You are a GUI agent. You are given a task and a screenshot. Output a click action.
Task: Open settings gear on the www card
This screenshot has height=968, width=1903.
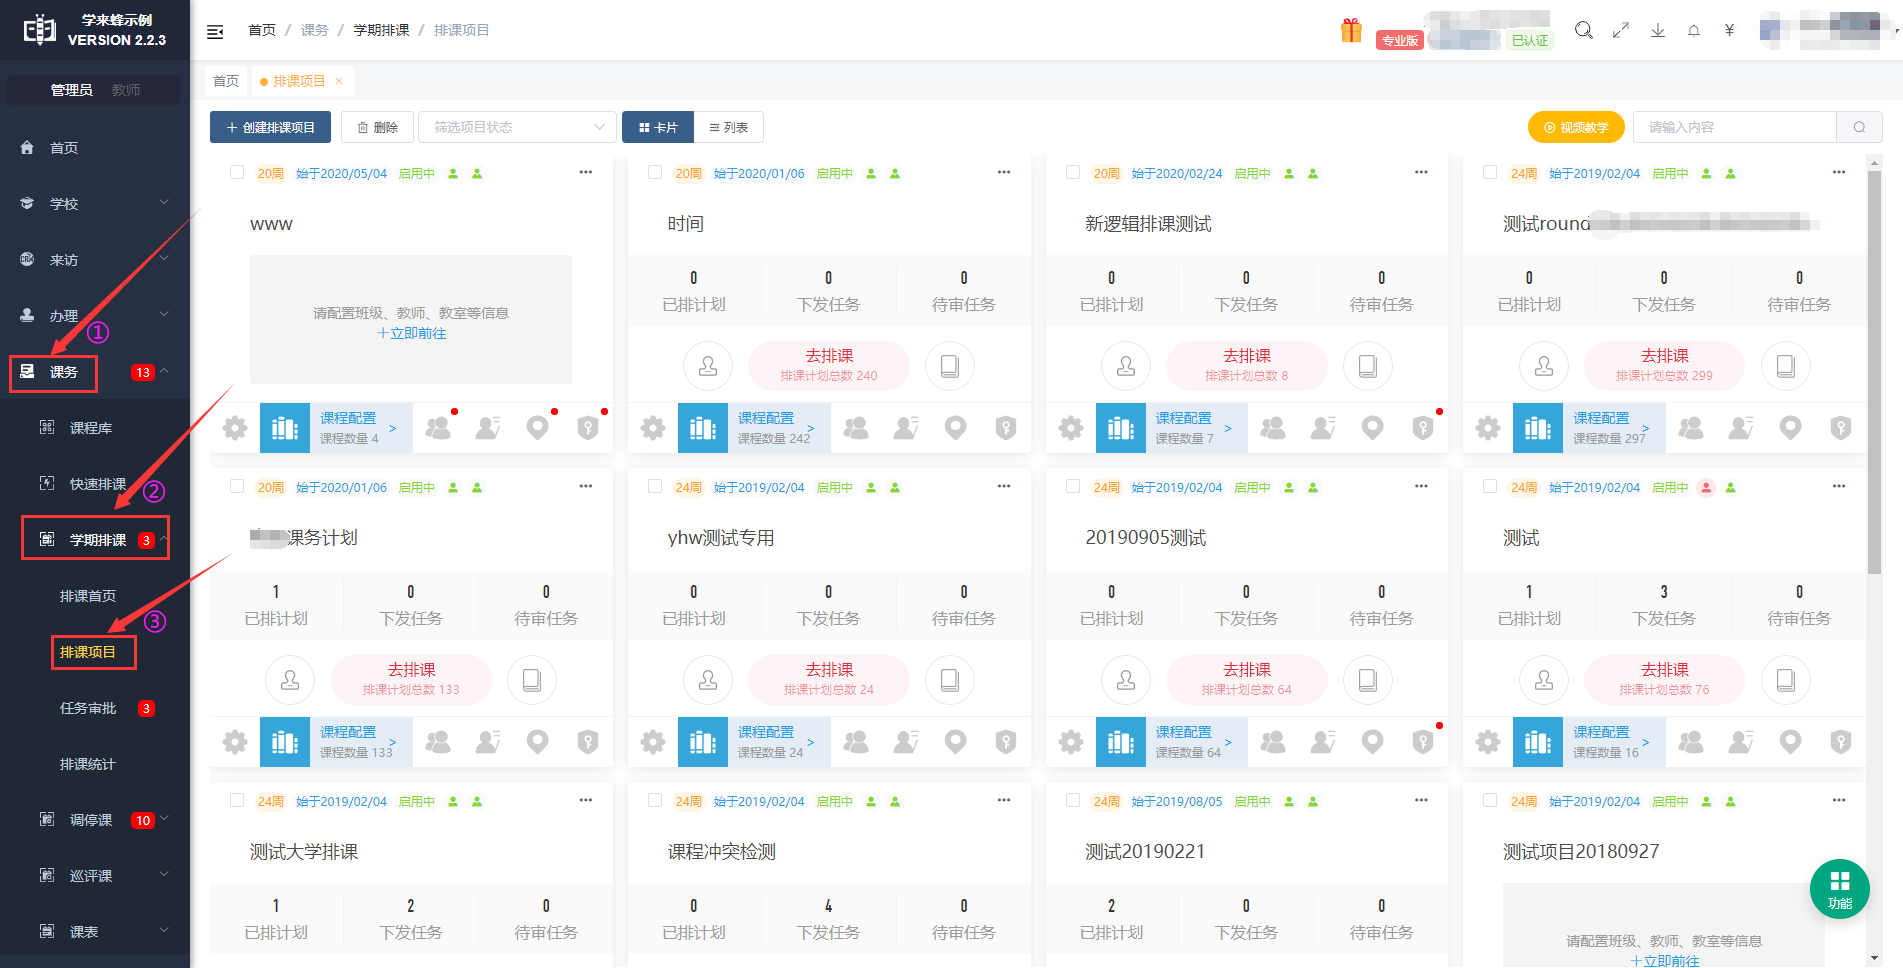[x=235, y=429]
